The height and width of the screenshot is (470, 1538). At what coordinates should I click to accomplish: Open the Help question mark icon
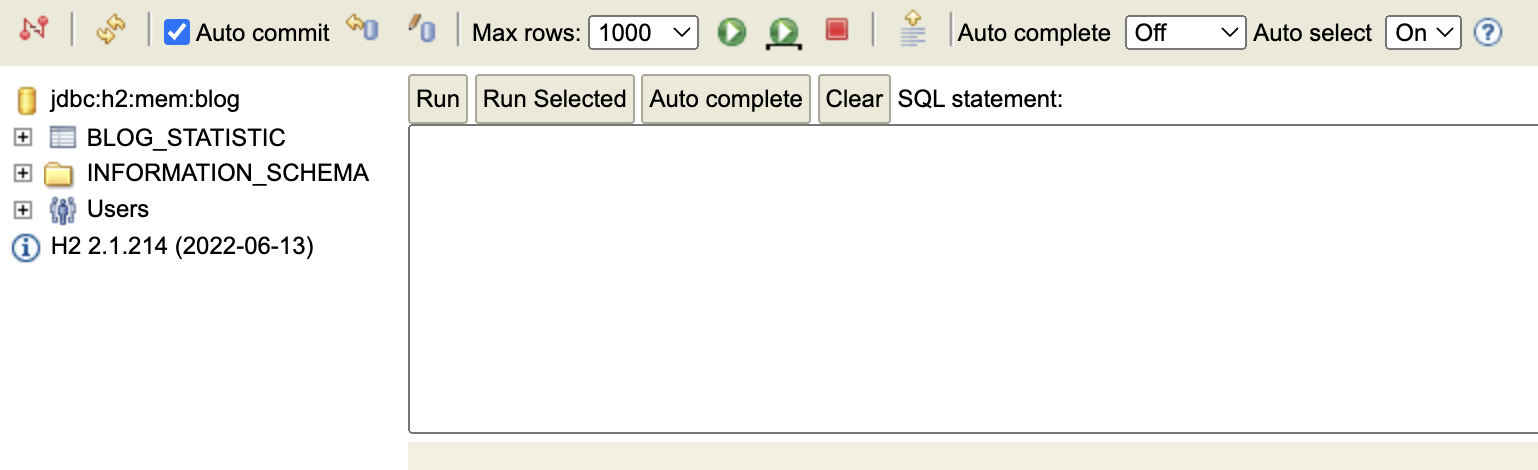tap(1488, 33)
